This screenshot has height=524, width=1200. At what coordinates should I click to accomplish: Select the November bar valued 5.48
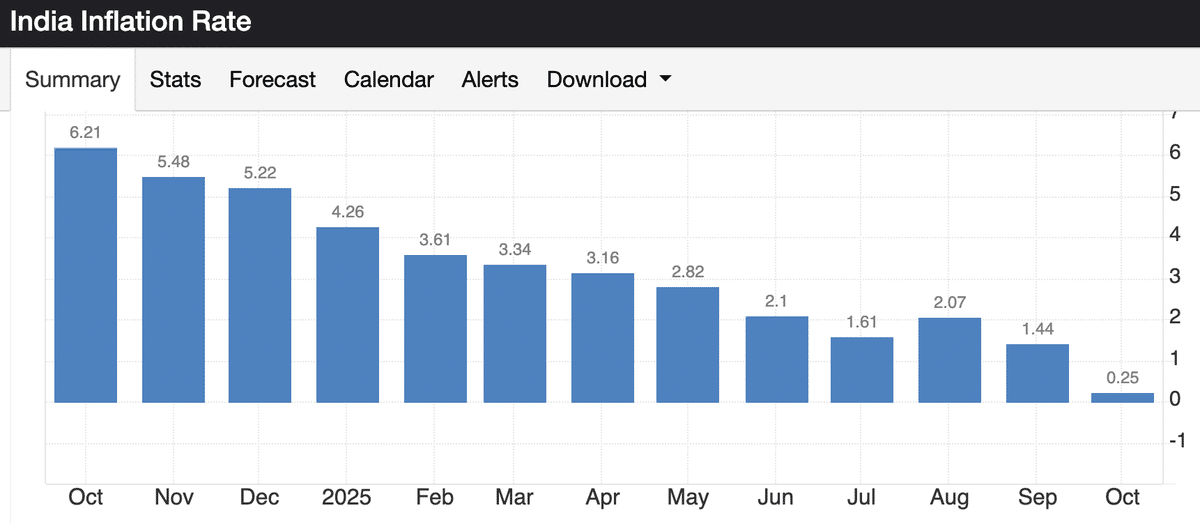173,290
